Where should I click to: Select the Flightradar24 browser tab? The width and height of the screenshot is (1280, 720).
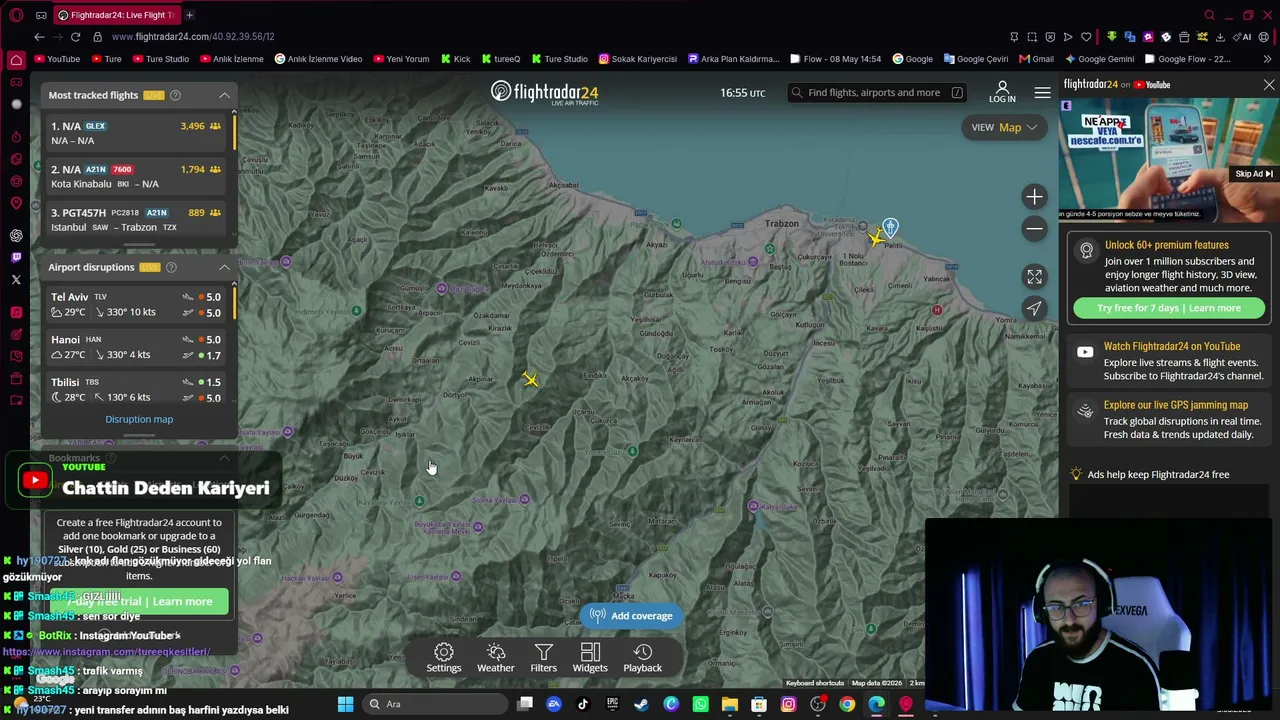pyautogui.click(x=116, y=15)
